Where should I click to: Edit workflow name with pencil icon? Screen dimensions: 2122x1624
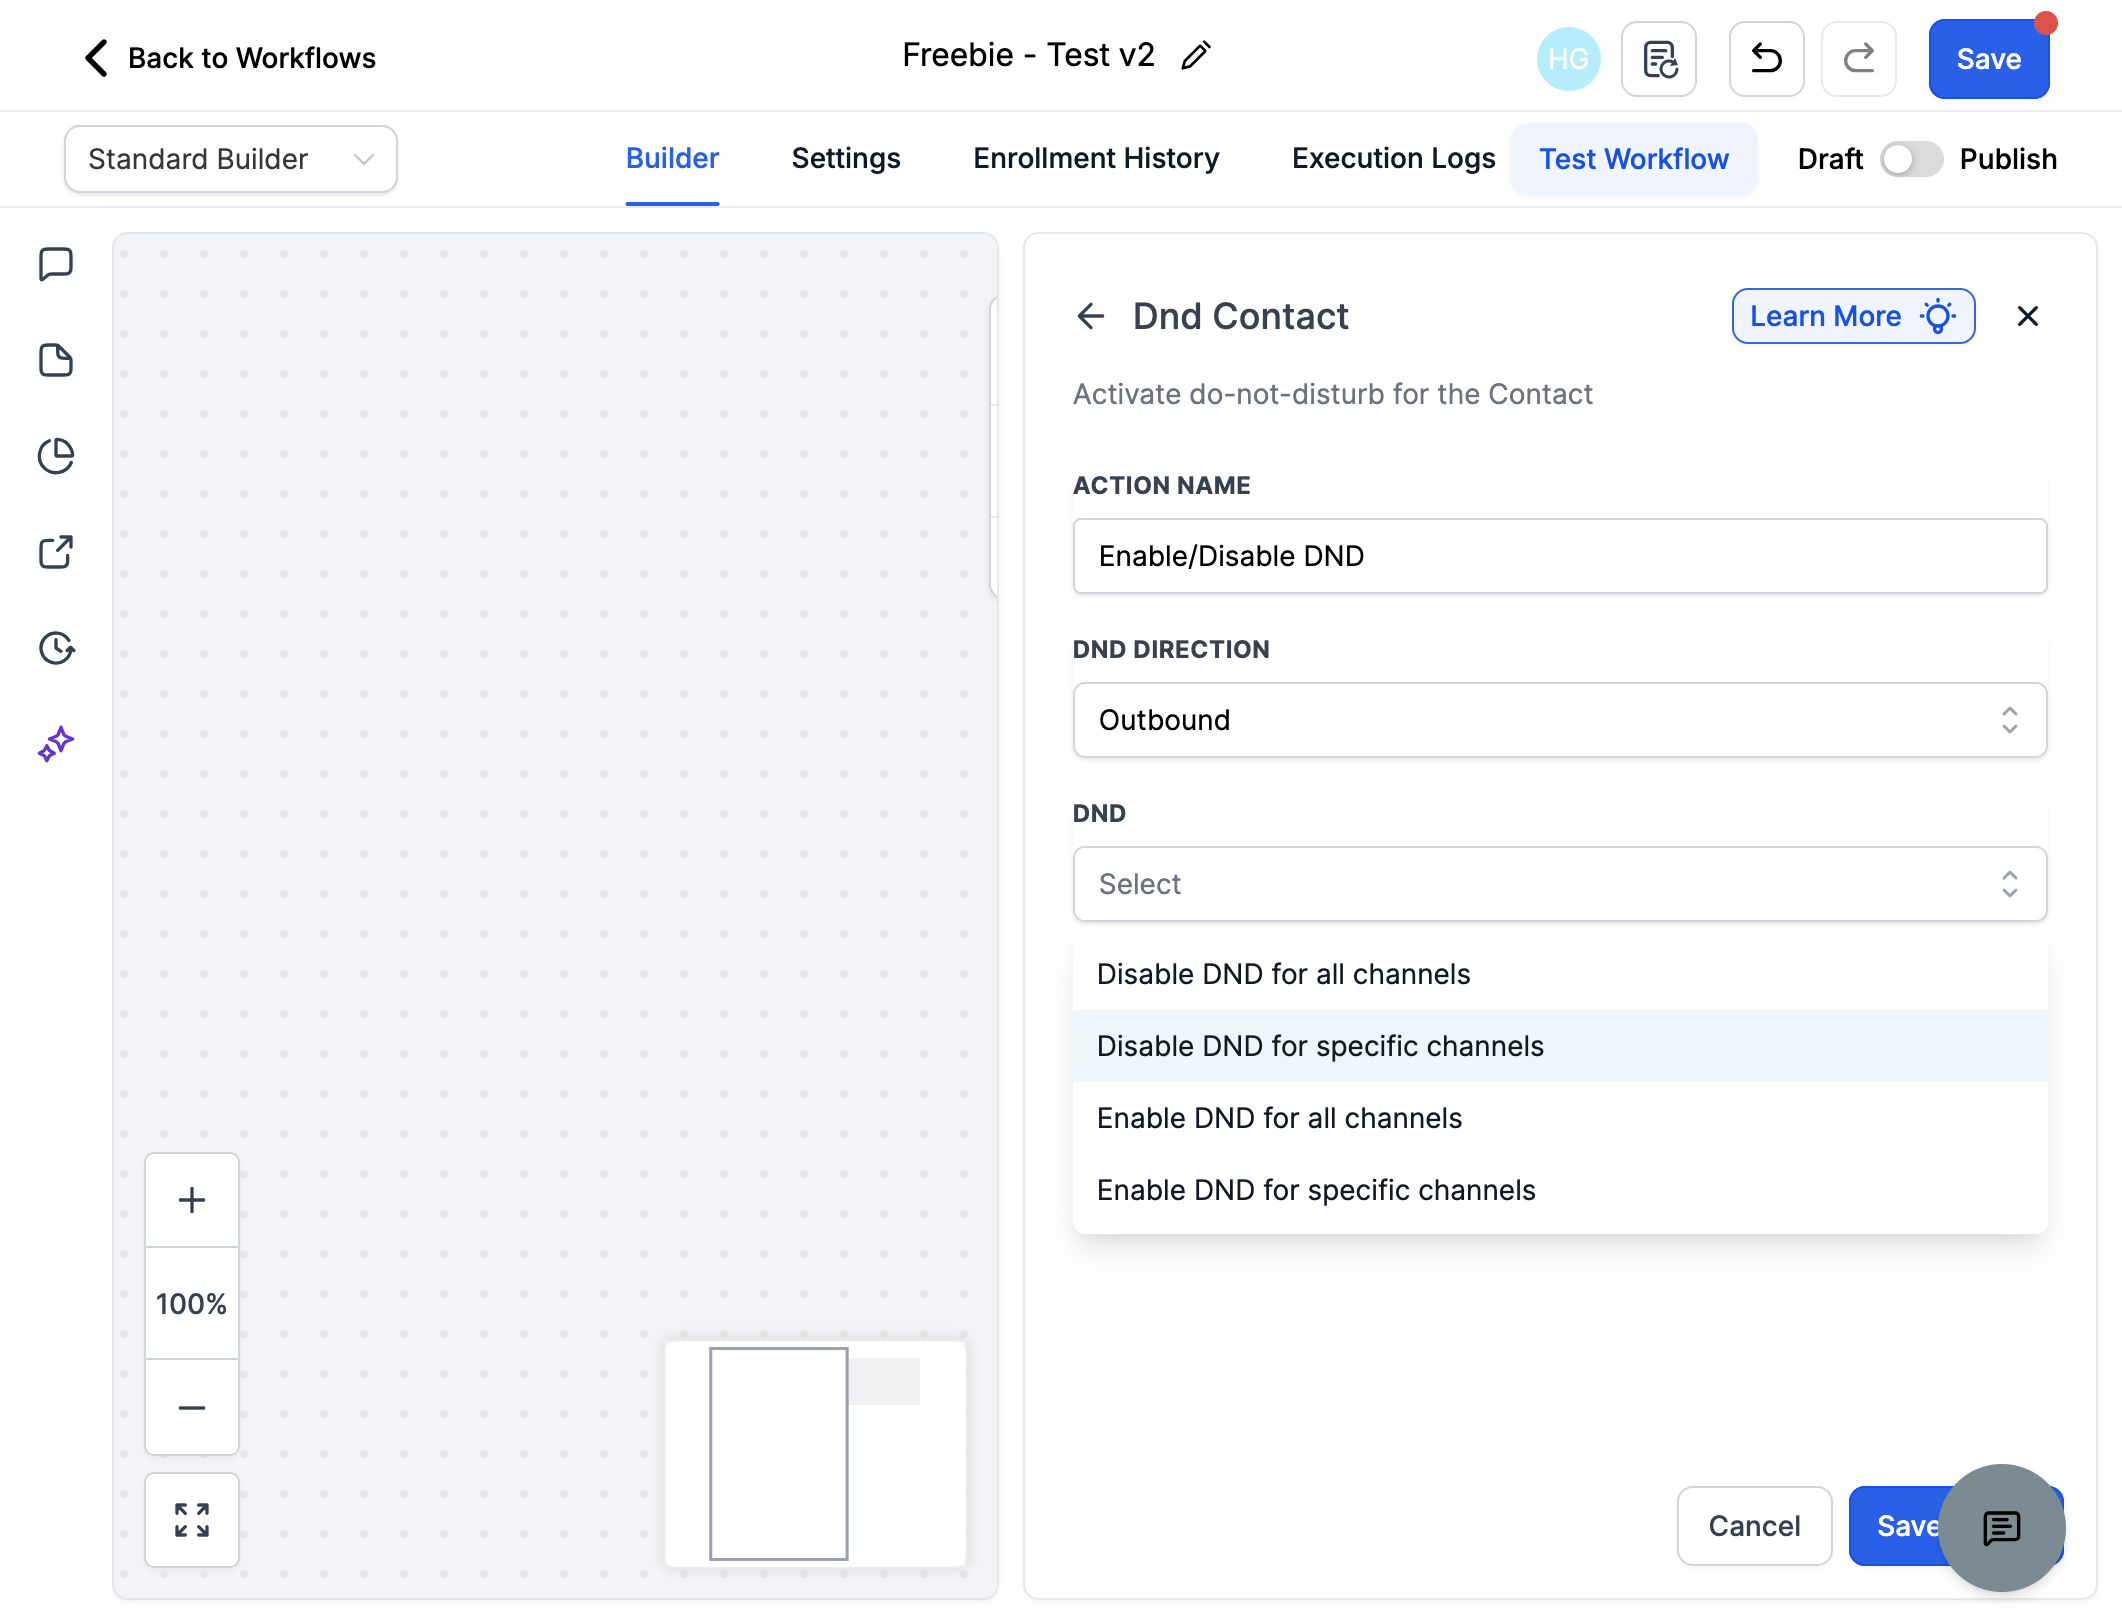[1196, 56]
